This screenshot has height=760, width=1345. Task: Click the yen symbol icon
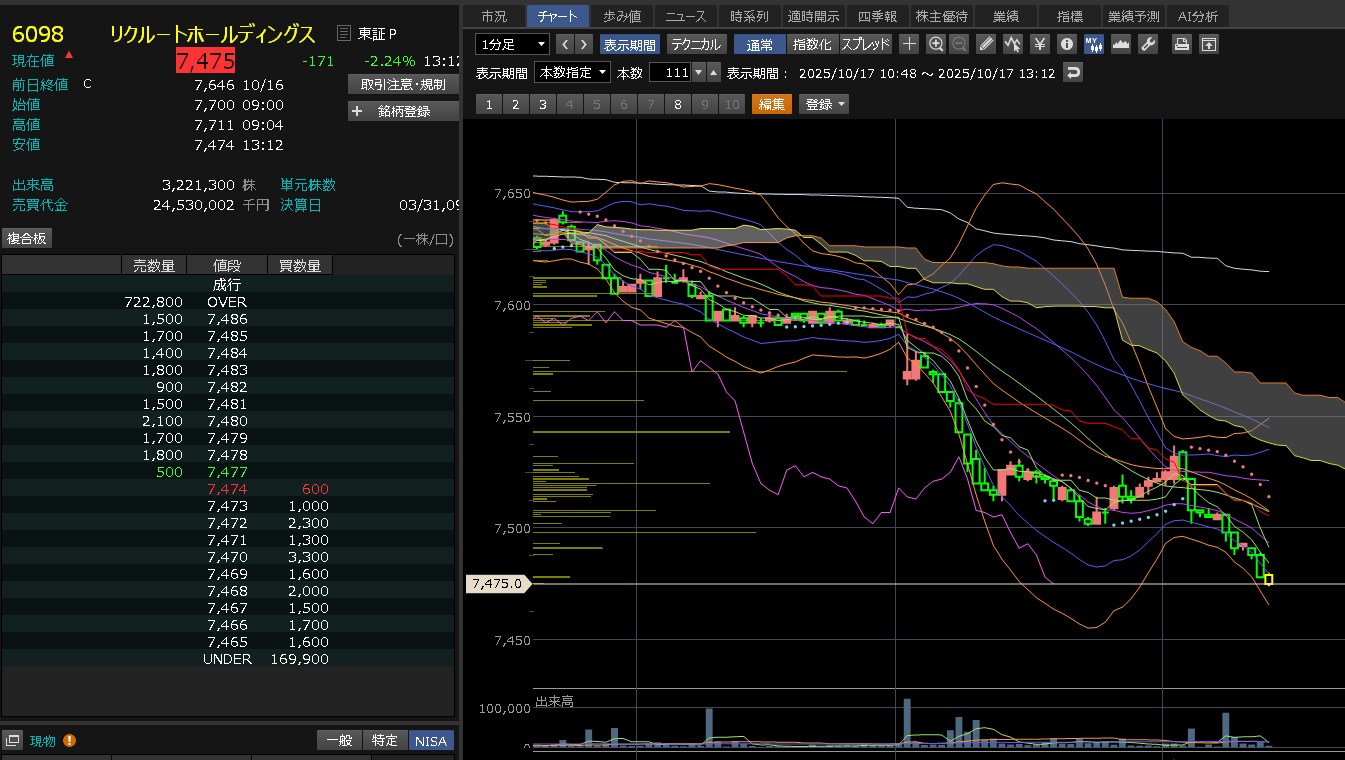pyautogui.click(x=1039, y=44)
